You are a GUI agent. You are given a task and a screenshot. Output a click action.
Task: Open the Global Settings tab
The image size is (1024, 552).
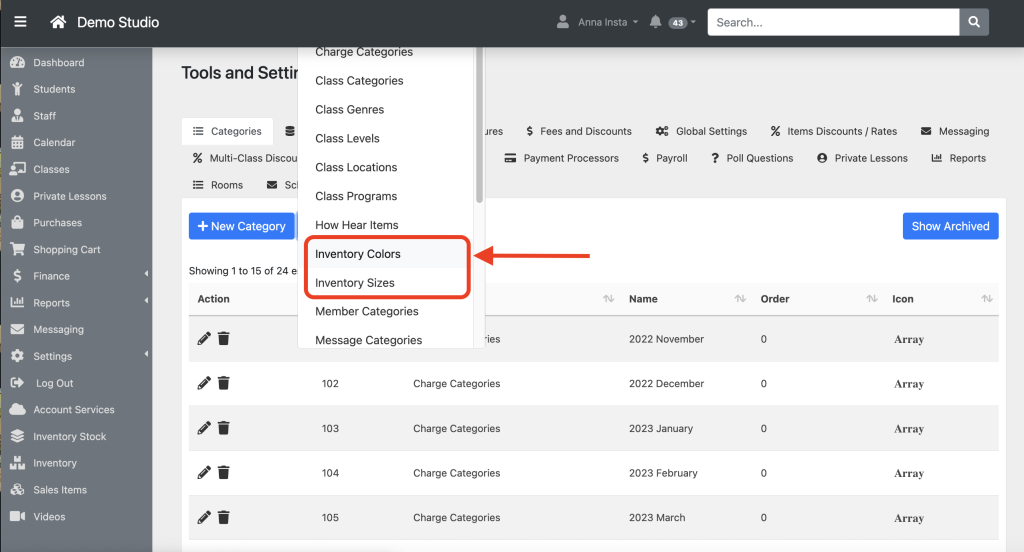click(701, 131)
